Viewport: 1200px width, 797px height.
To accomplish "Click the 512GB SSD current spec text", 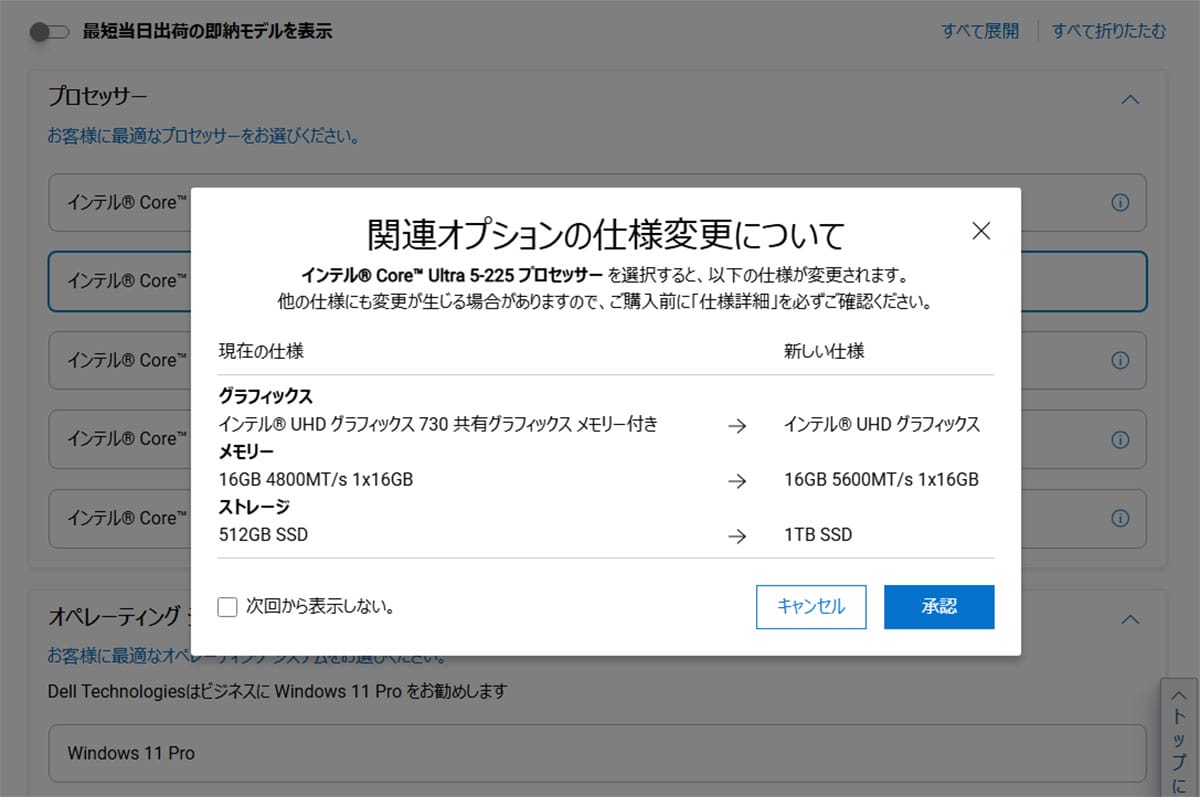I will coord(263,535).
